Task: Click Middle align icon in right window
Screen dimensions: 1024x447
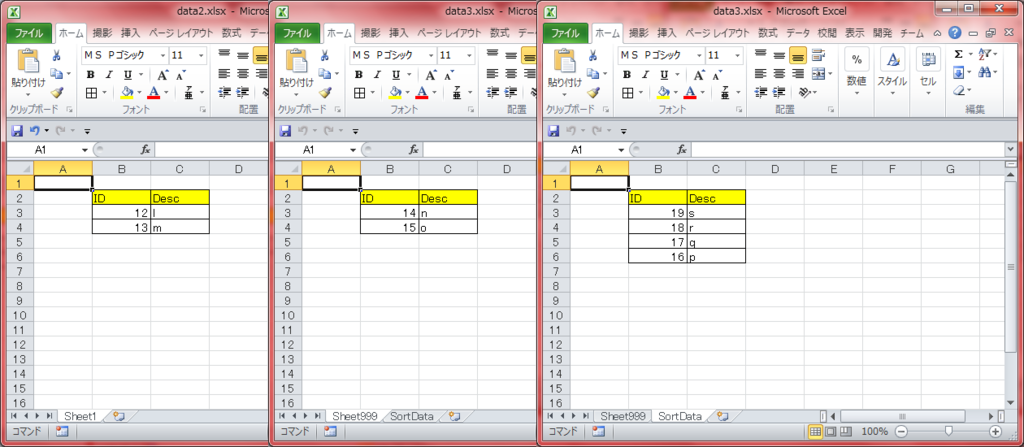Action: [779, 56]
